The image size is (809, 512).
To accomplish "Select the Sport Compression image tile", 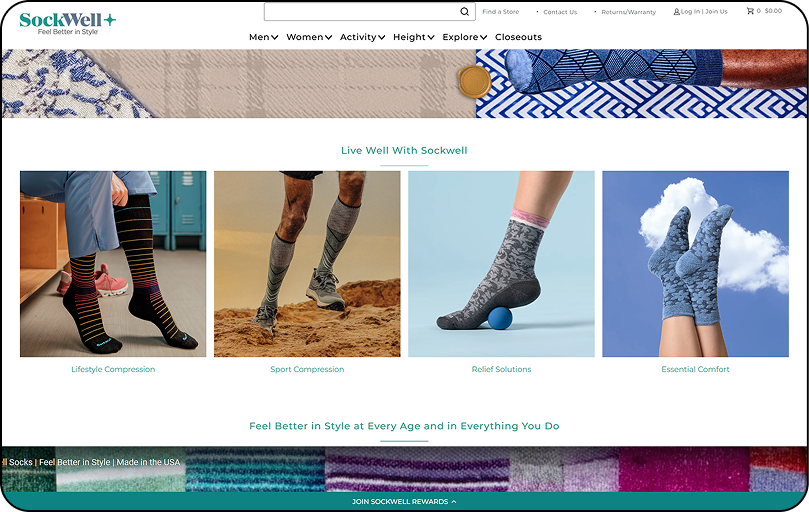I will point(307,263).
